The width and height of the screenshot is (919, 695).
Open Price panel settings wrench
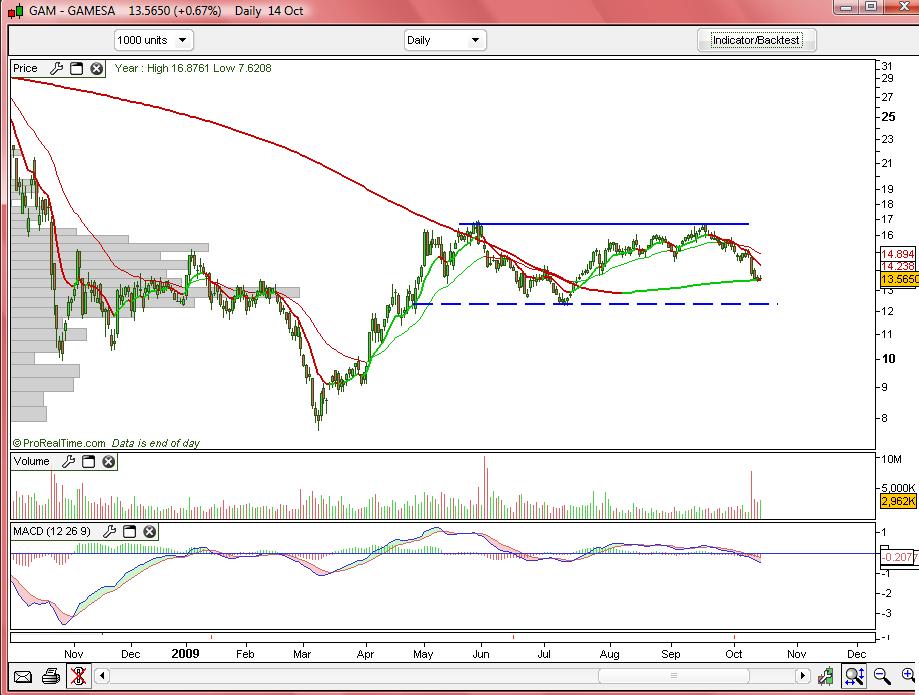[x=56, y=69]
